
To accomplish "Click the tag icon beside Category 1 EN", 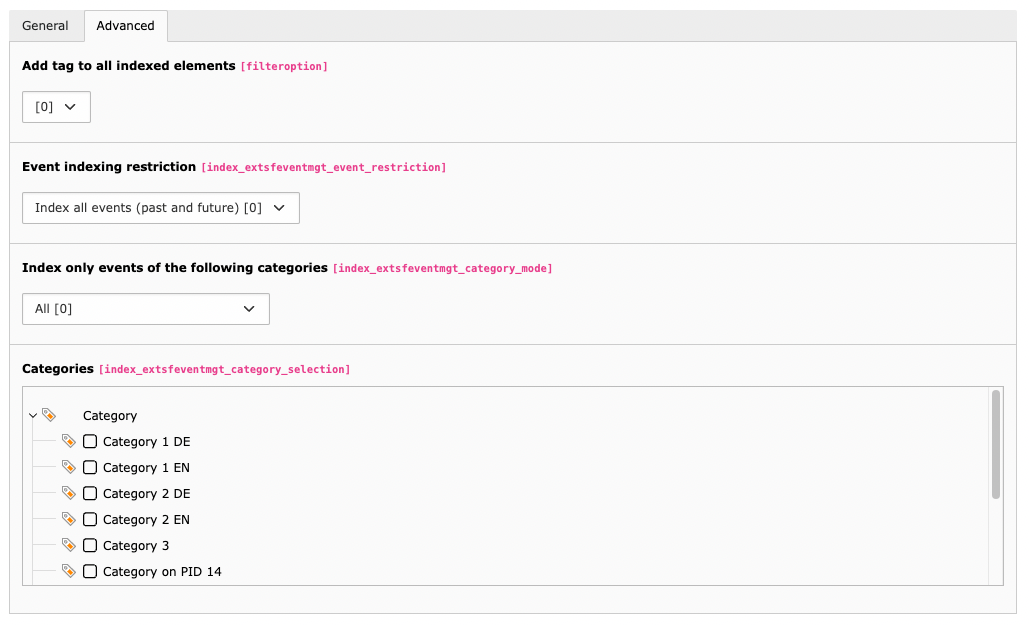I will [68, 467].
